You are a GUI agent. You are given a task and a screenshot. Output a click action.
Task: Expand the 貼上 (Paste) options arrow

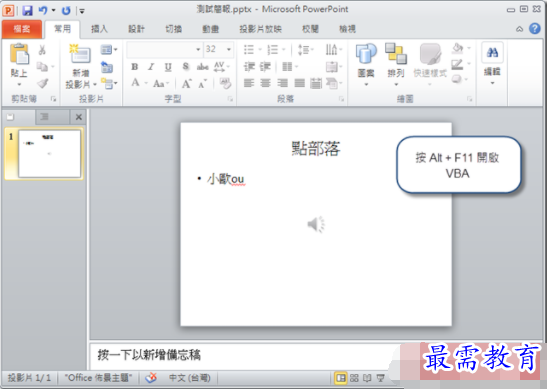tap(19, 84)
